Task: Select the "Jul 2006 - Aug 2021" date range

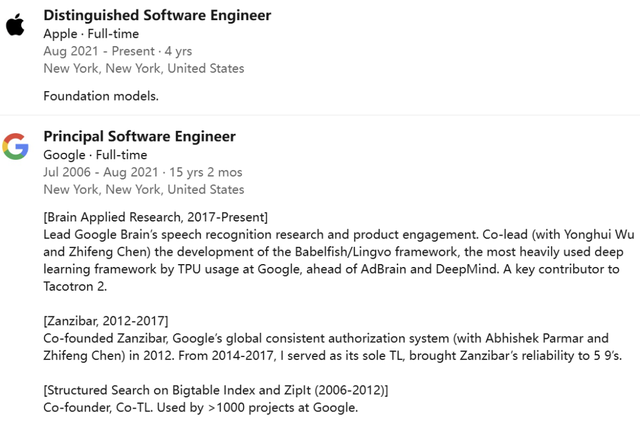Action: 100,172
